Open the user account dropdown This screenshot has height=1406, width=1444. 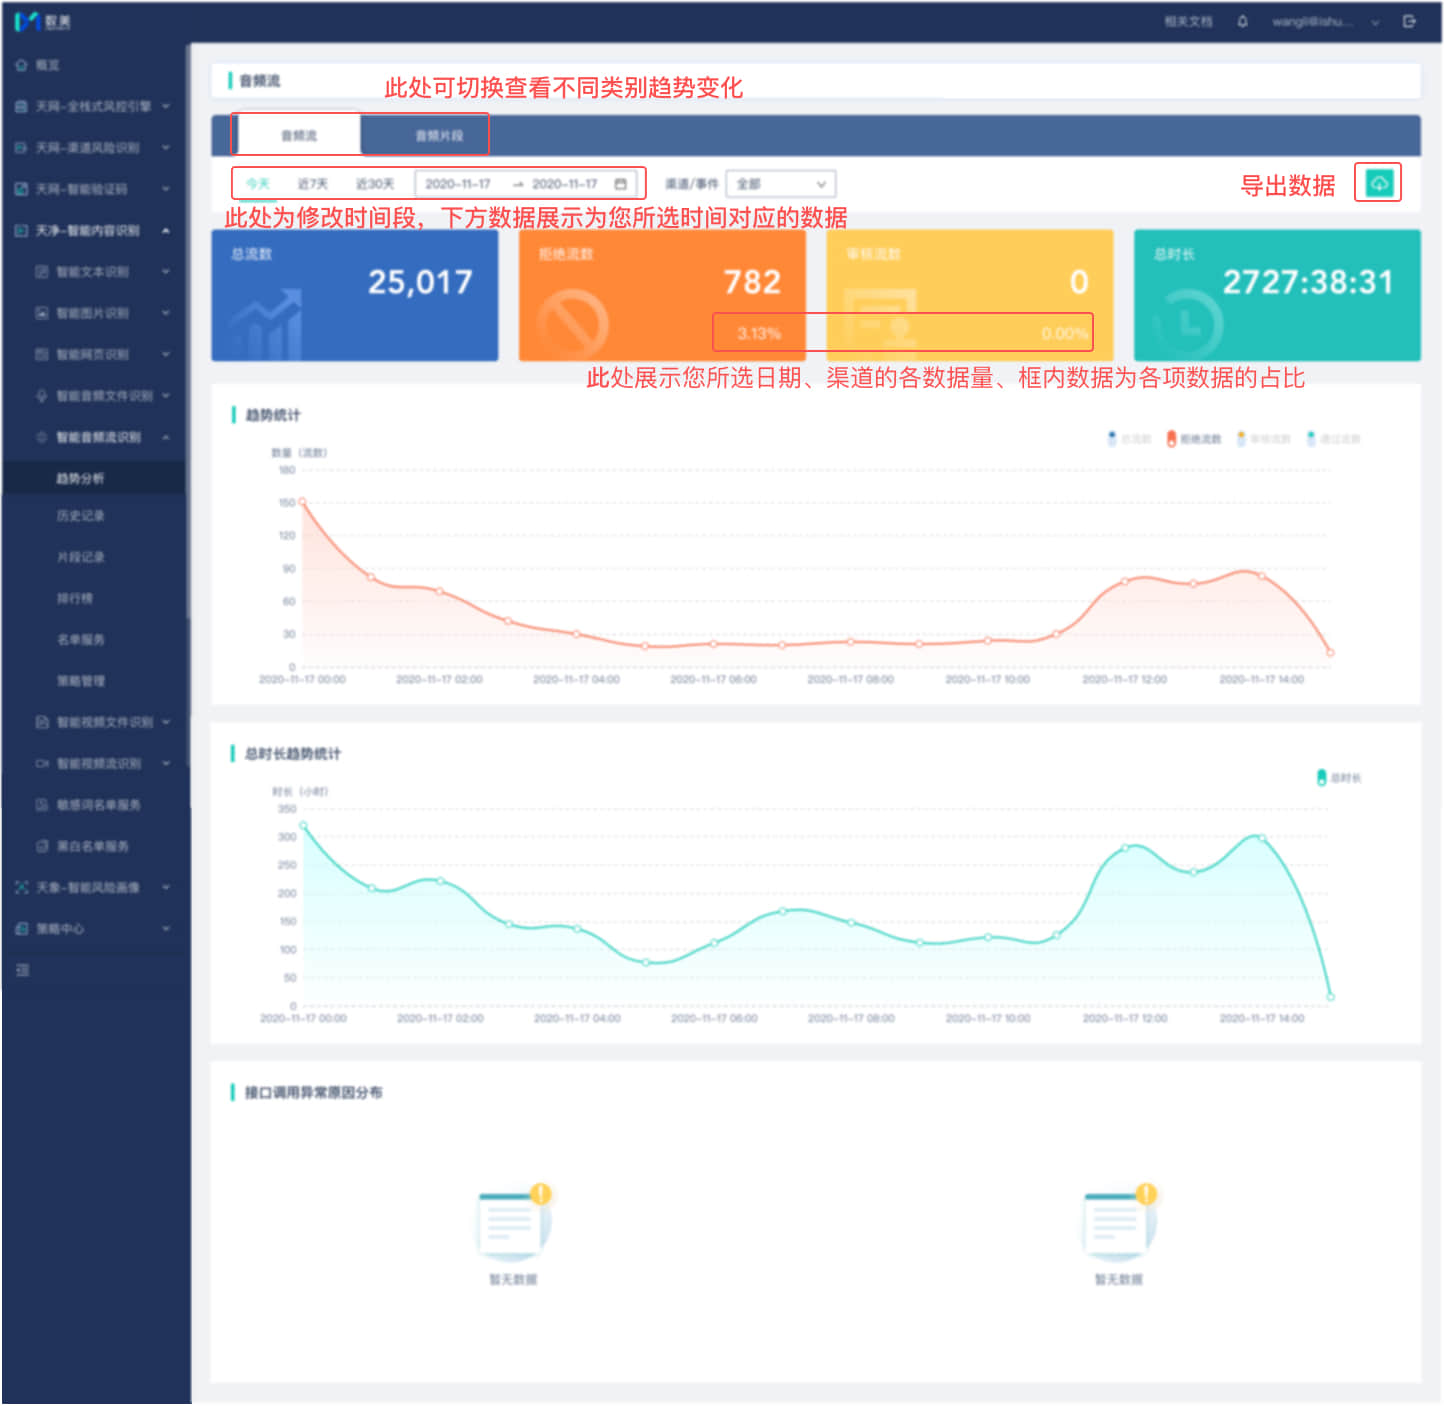pyautogui.click(x=1325, y=21)
